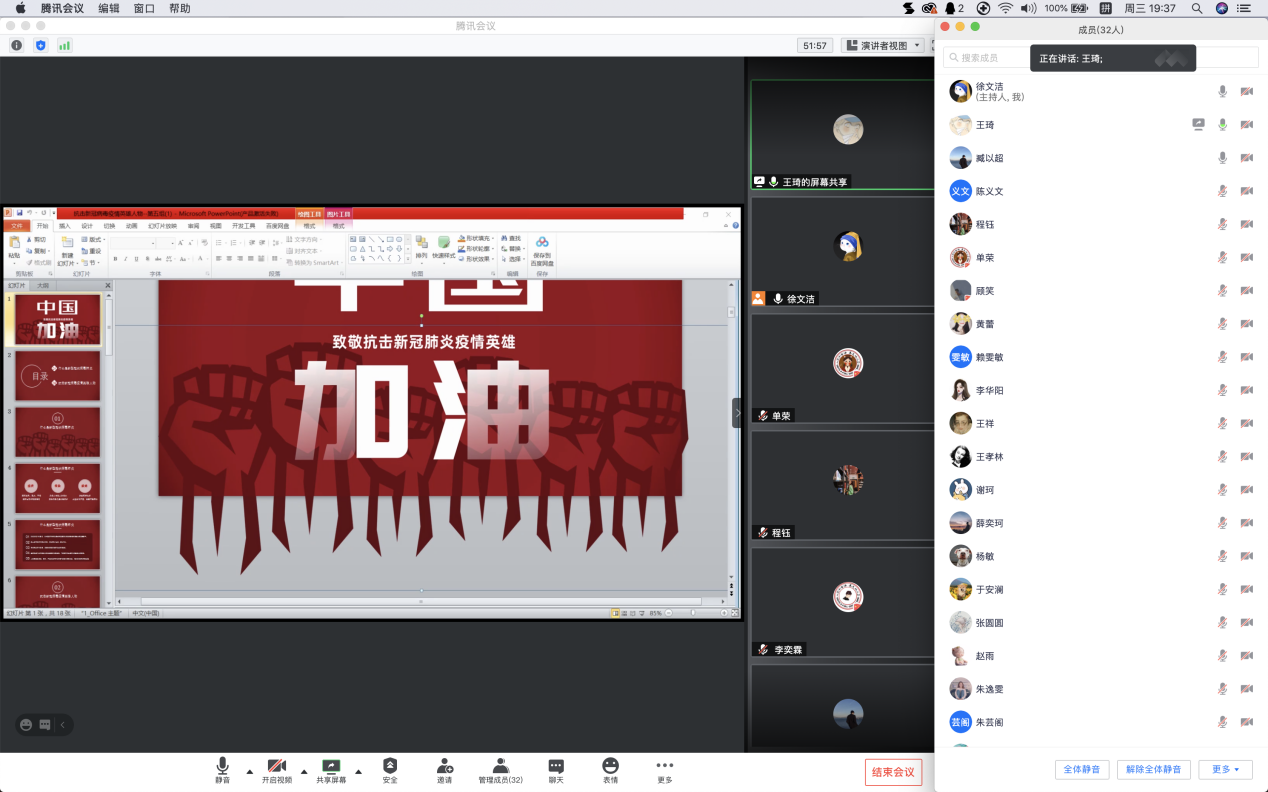
Task: Click the 结束会议 end meeting button
Action: 893,772
